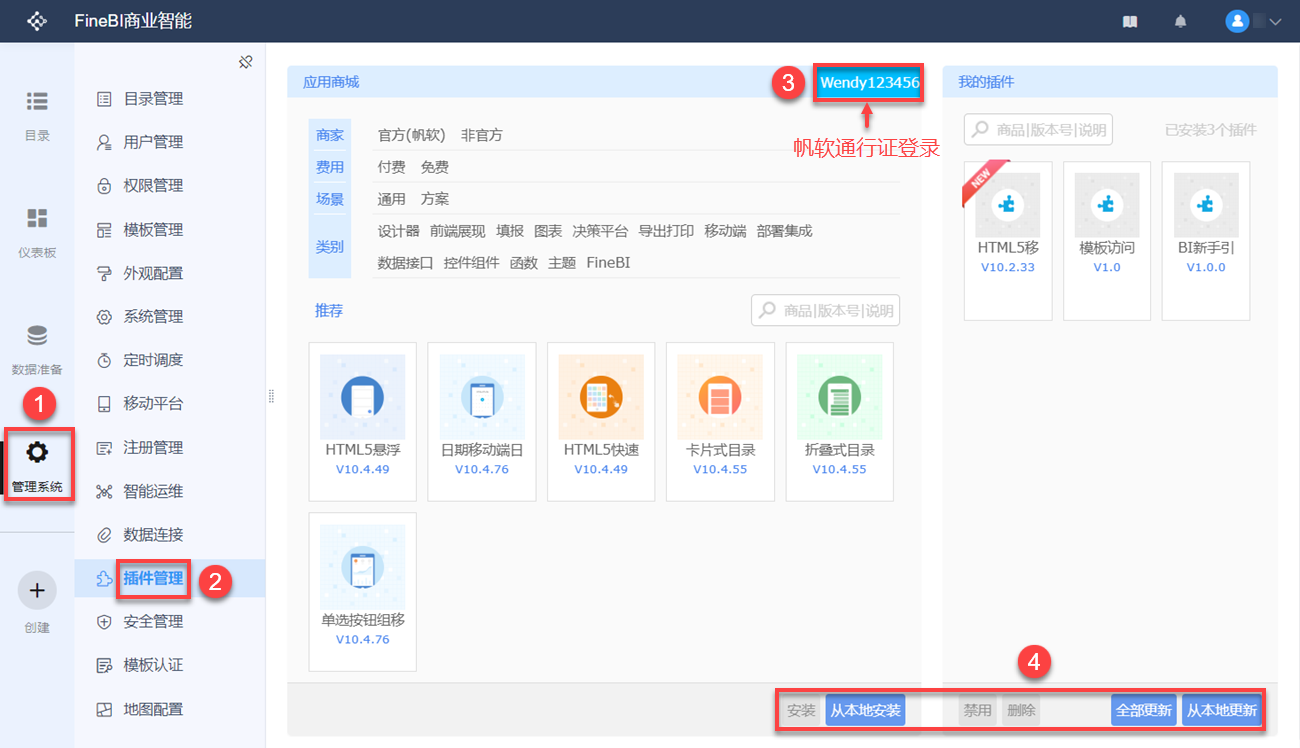This screenshot has width=1300, height=748.
Task: Open 系统管理 in the side menu
Action: click(153, 317)
